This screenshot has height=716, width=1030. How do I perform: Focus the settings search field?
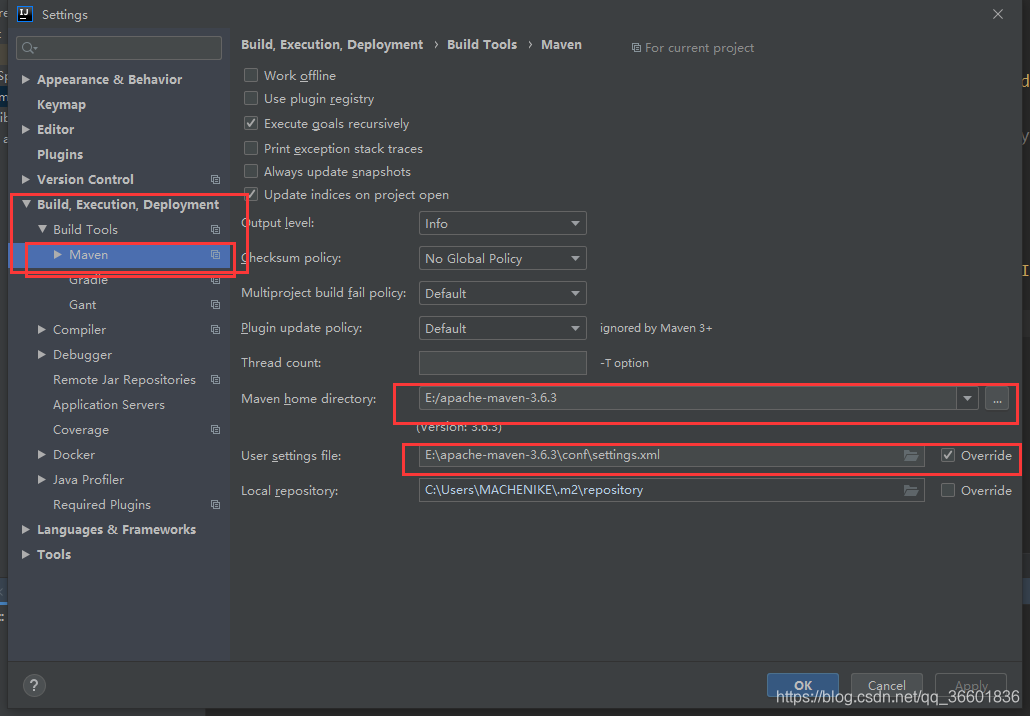coord(119,48)
